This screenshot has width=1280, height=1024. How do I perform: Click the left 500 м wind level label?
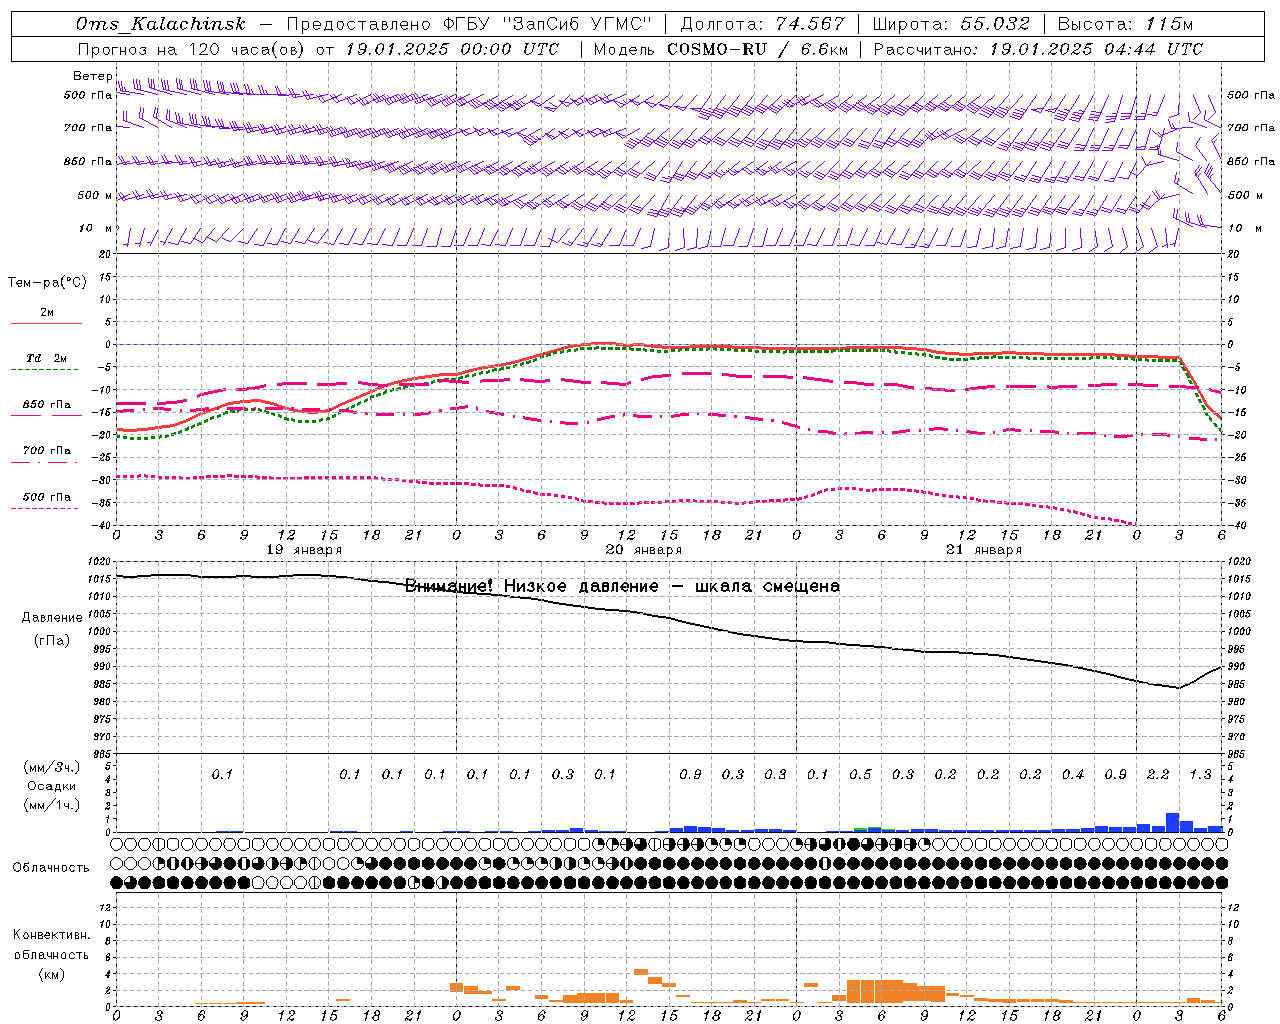coord(95,195)
